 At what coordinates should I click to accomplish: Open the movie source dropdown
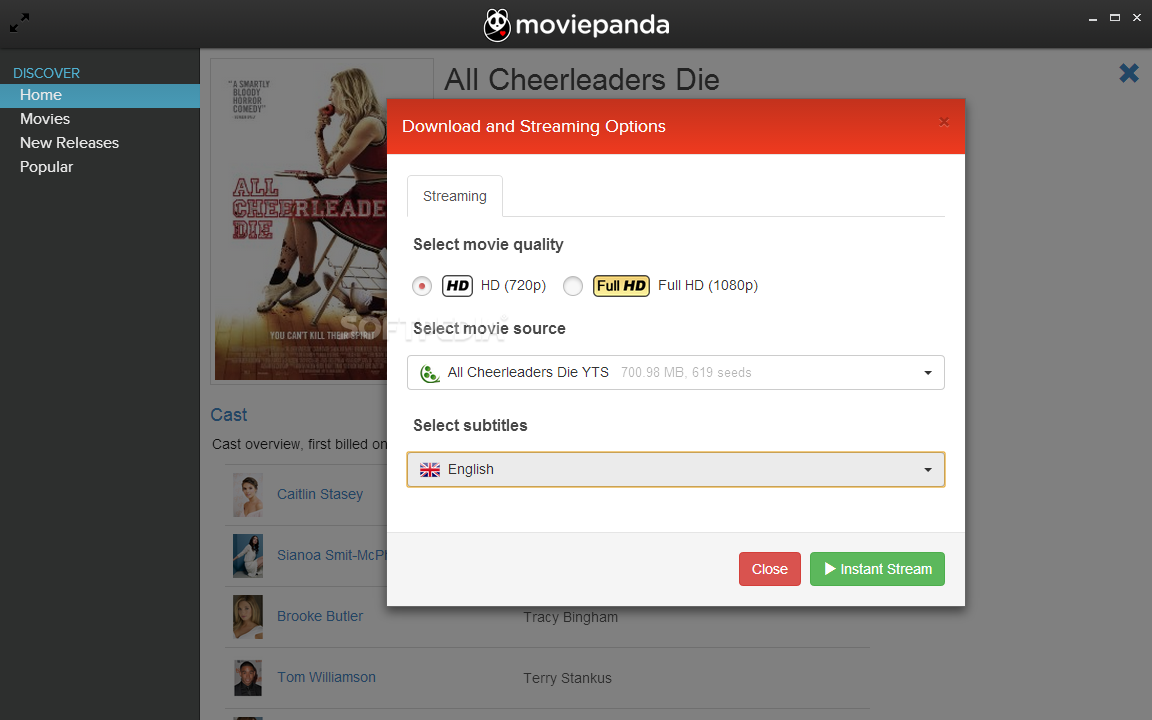[x=675, y=372]
